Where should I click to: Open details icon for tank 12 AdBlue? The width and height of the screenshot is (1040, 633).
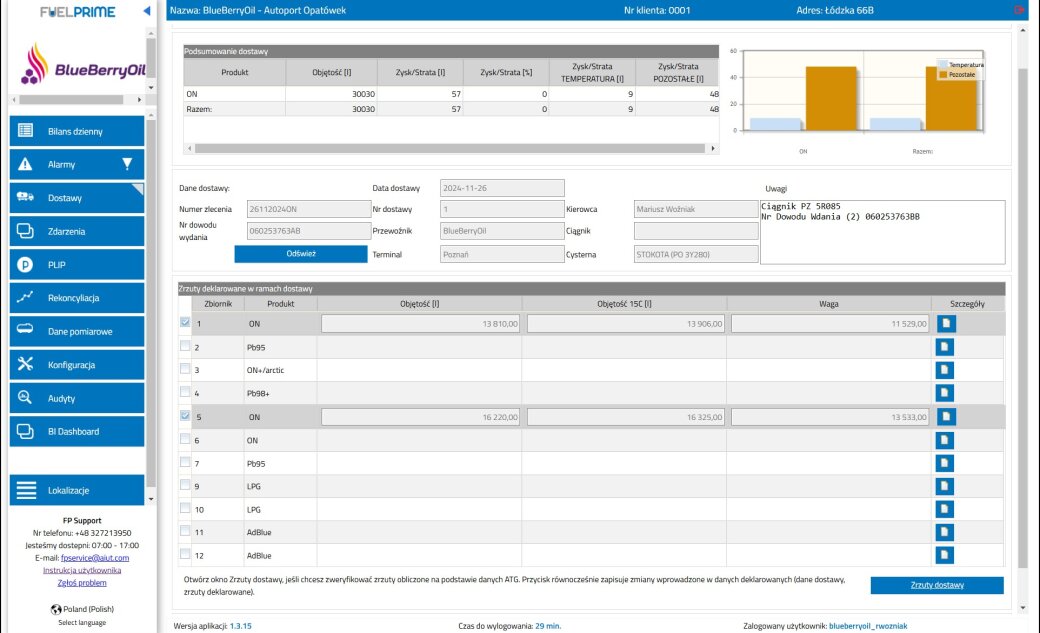pos(944,555)
